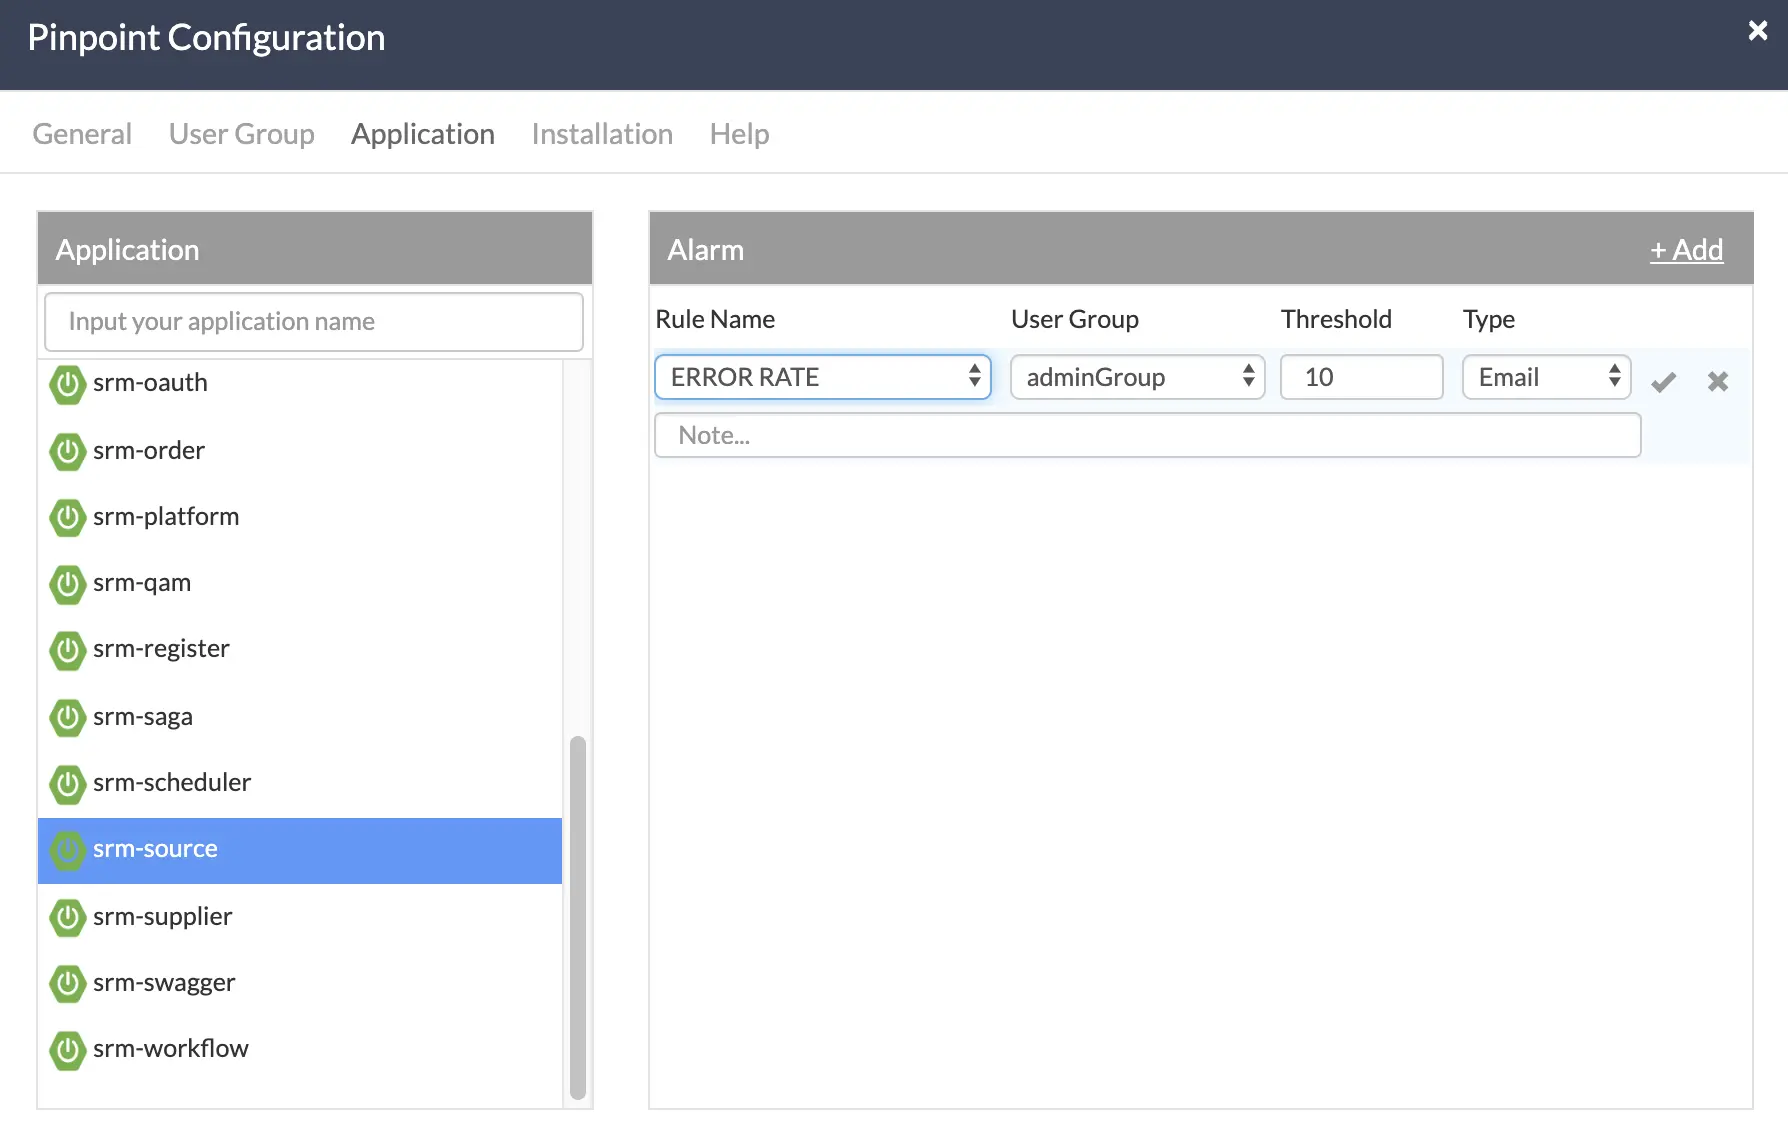Select srm-supplier in the application list
The height and width of the screenshot is (1128, 1788).
coord(300,917)
